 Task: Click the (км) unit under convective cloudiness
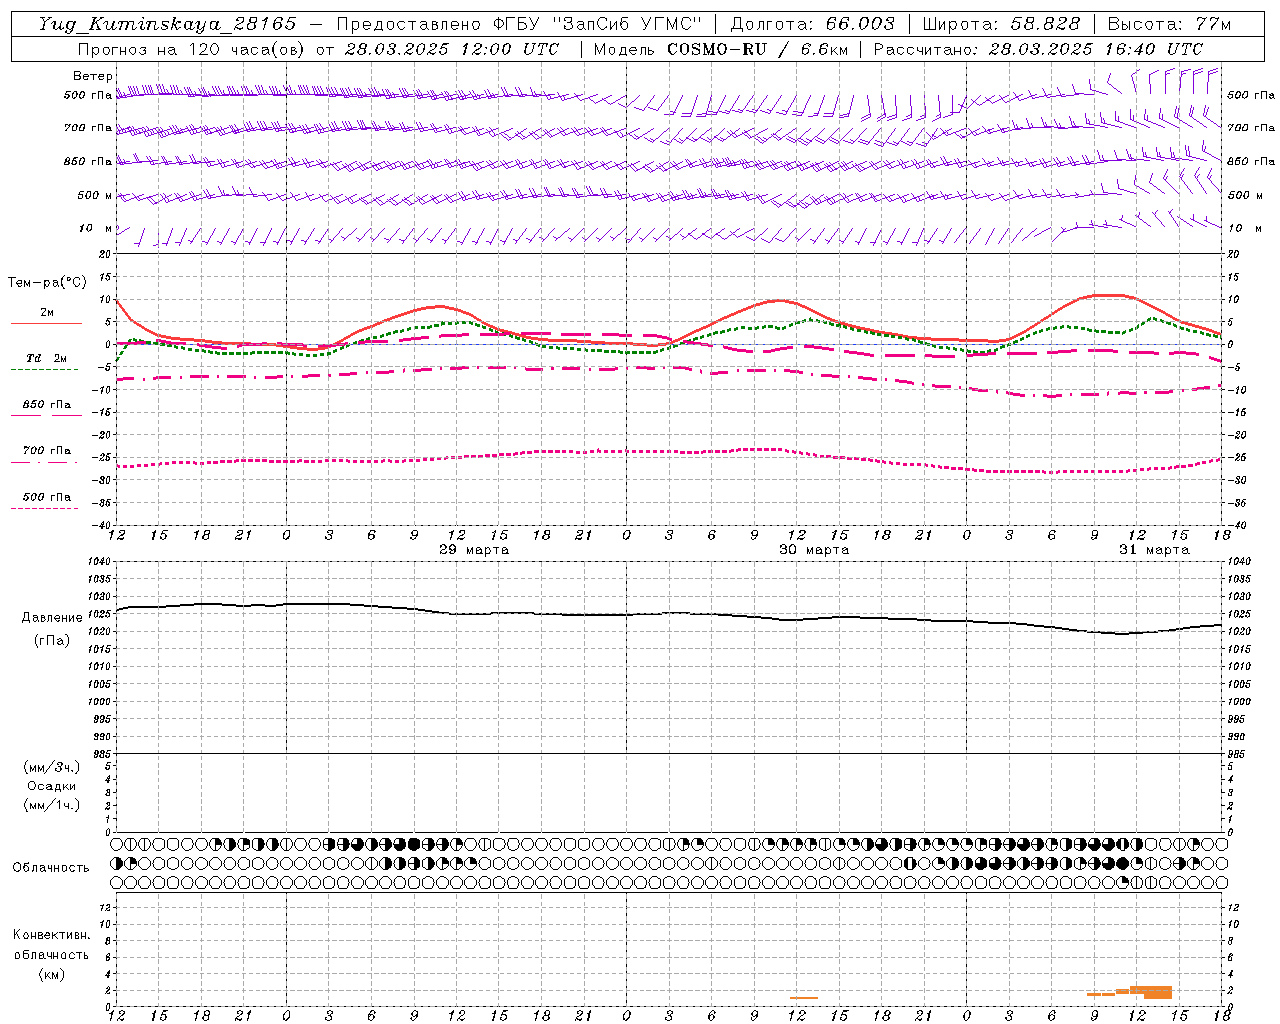(x=52, y=974)
